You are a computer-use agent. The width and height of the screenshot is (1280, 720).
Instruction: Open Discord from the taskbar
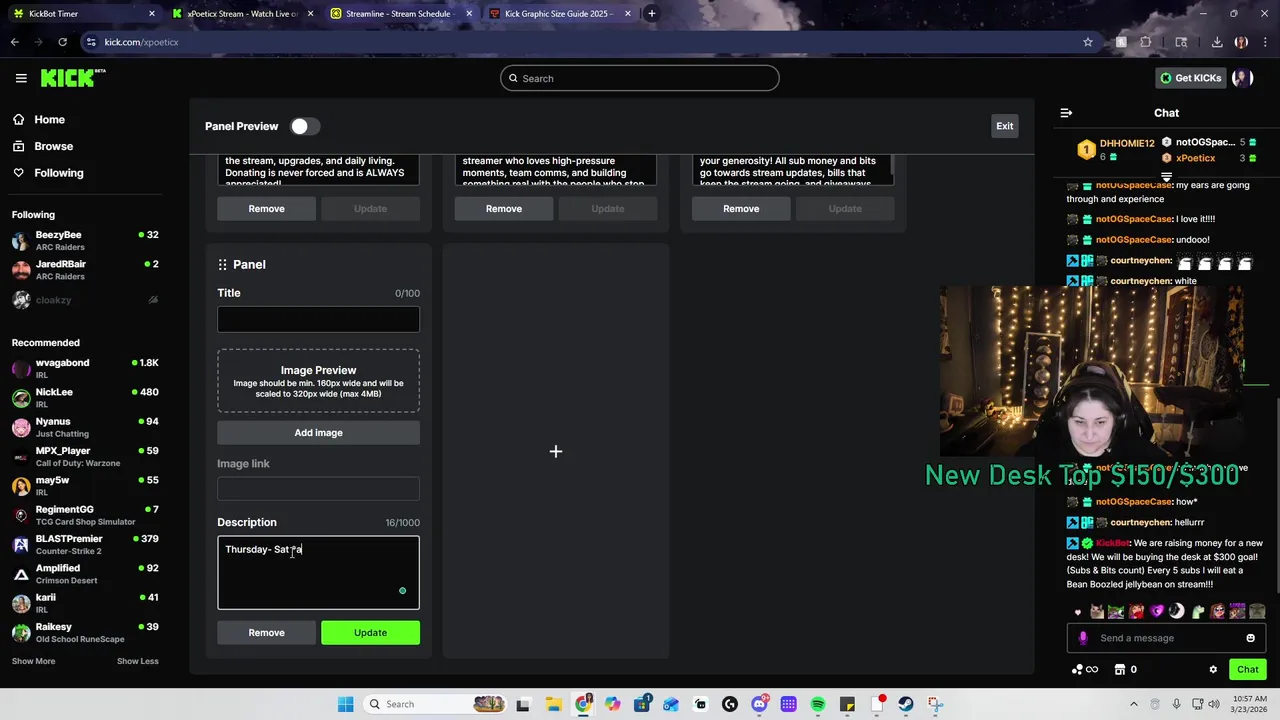coord(759,704)
